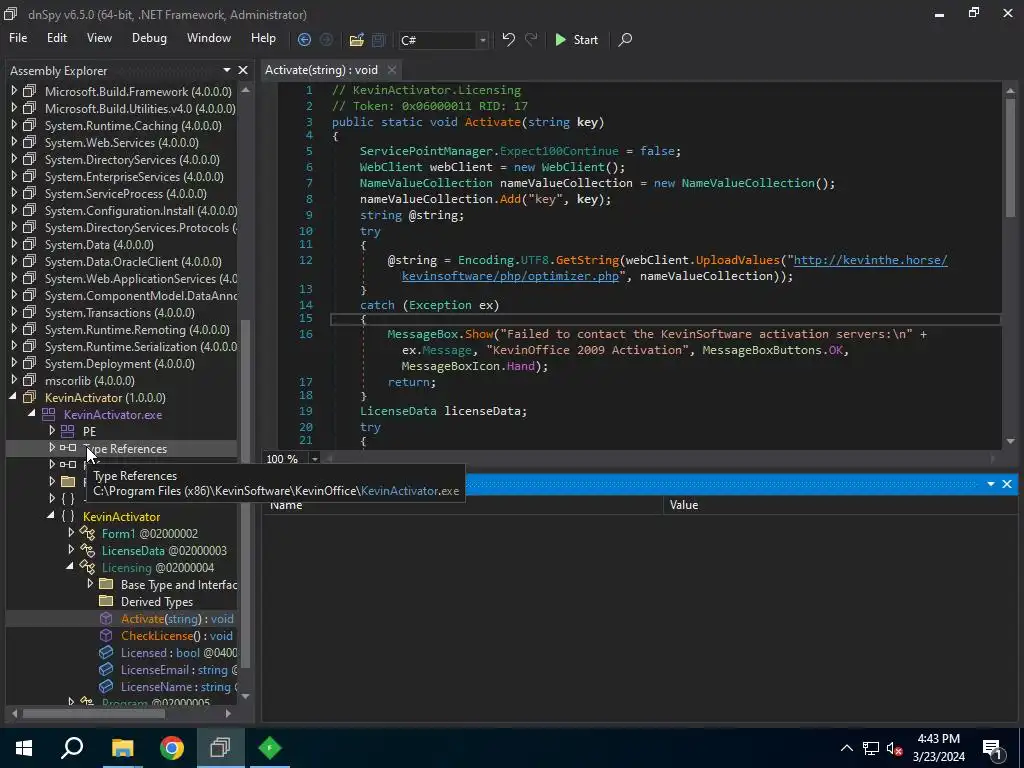Expand the LicenseData class node
Image resolution: width=1024 pixels, height=768 pixels.
coord(71,549)
